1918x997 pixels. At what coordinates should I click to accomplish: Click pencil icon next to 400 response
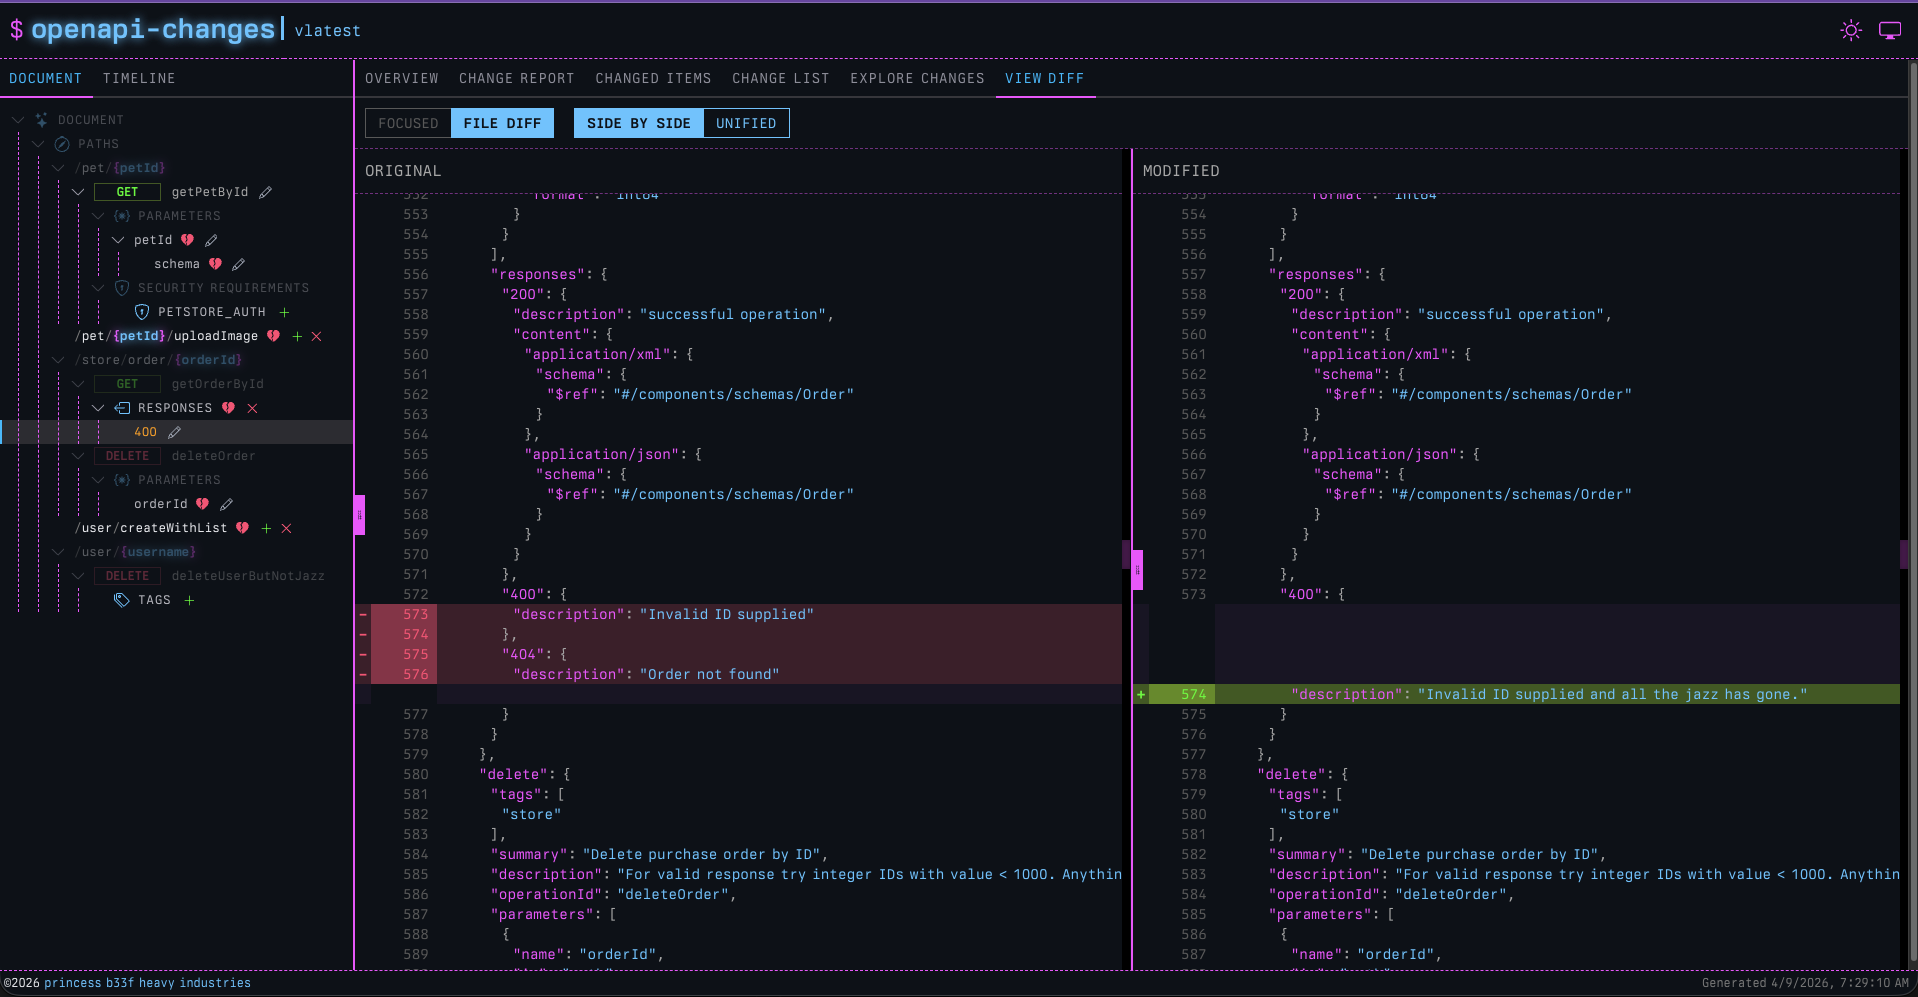(175, 432)
